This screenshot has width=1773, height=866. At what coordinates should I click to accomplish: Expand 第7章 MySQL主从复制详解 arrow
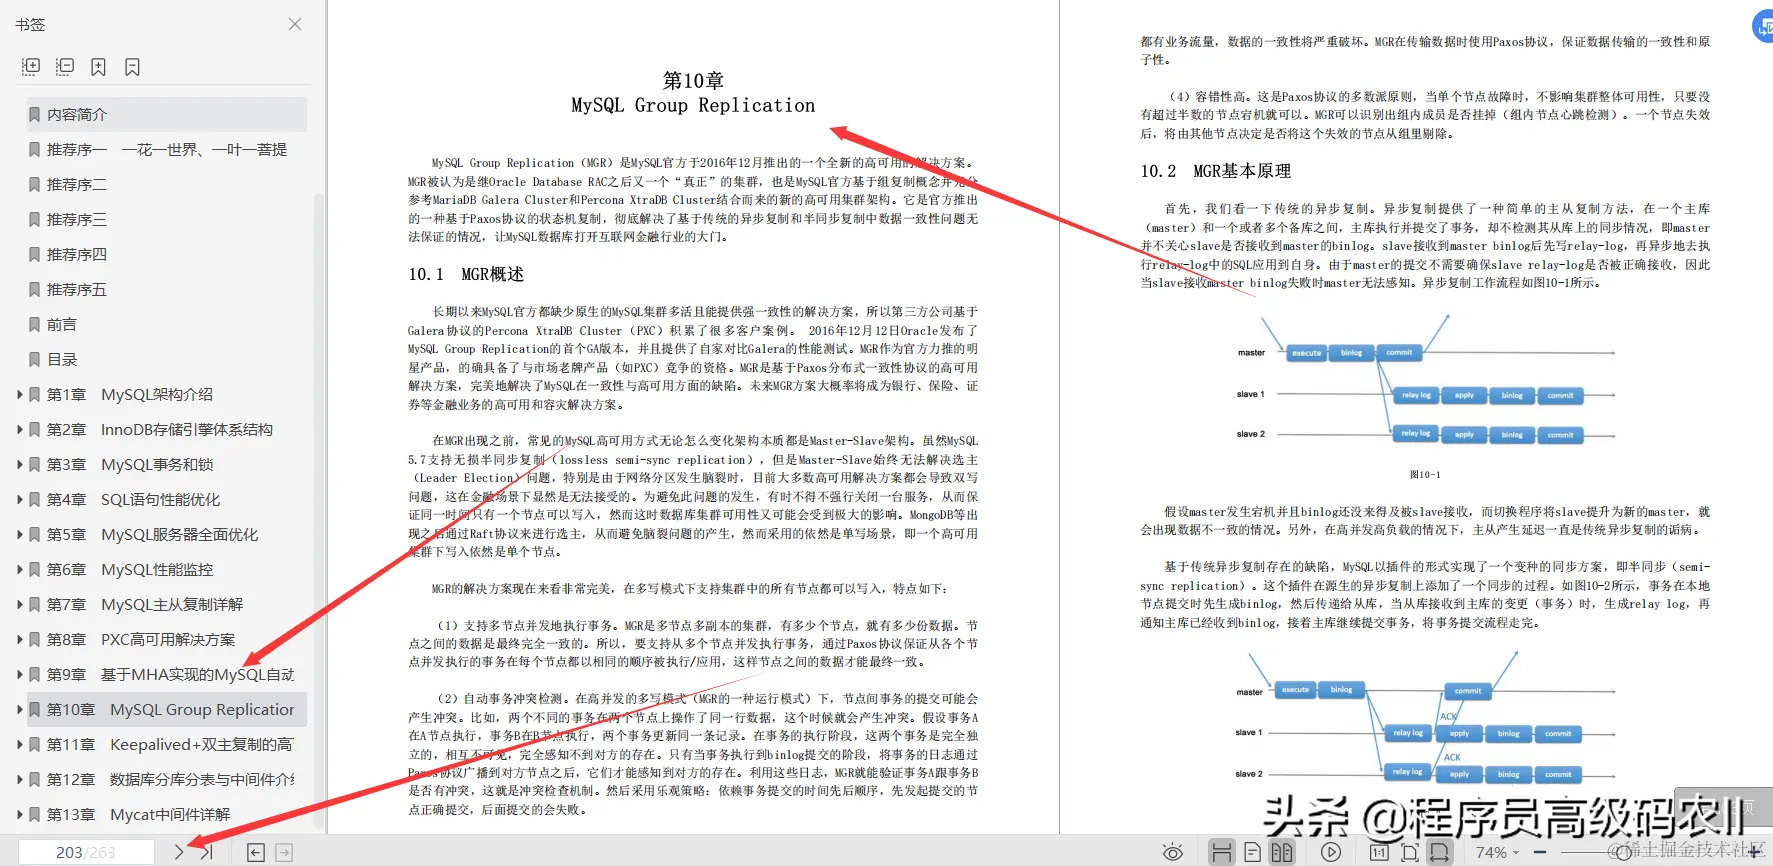click(x=19, y=604)
